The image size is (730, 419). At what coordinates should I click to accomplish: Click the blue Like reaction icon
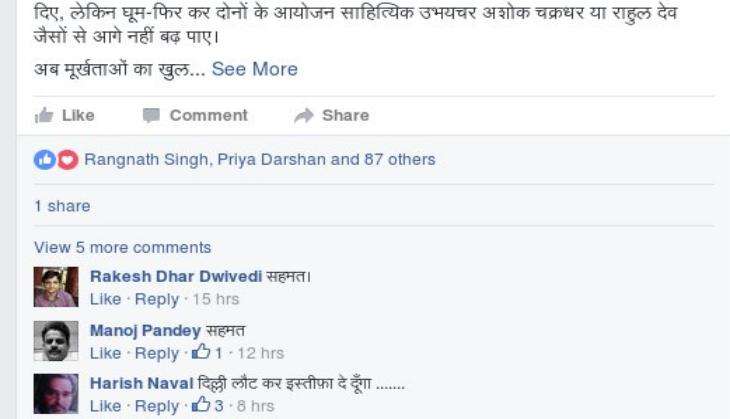[x=45, y=160]
